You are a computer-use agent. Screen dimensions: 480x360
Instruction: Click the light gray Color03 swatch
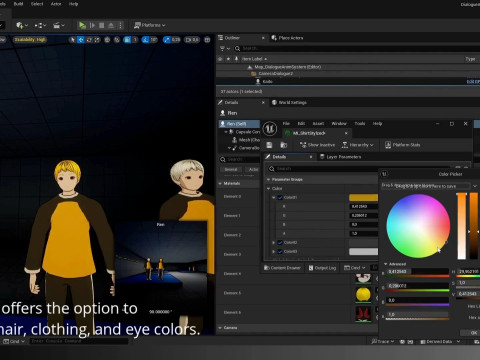point(363,252)
